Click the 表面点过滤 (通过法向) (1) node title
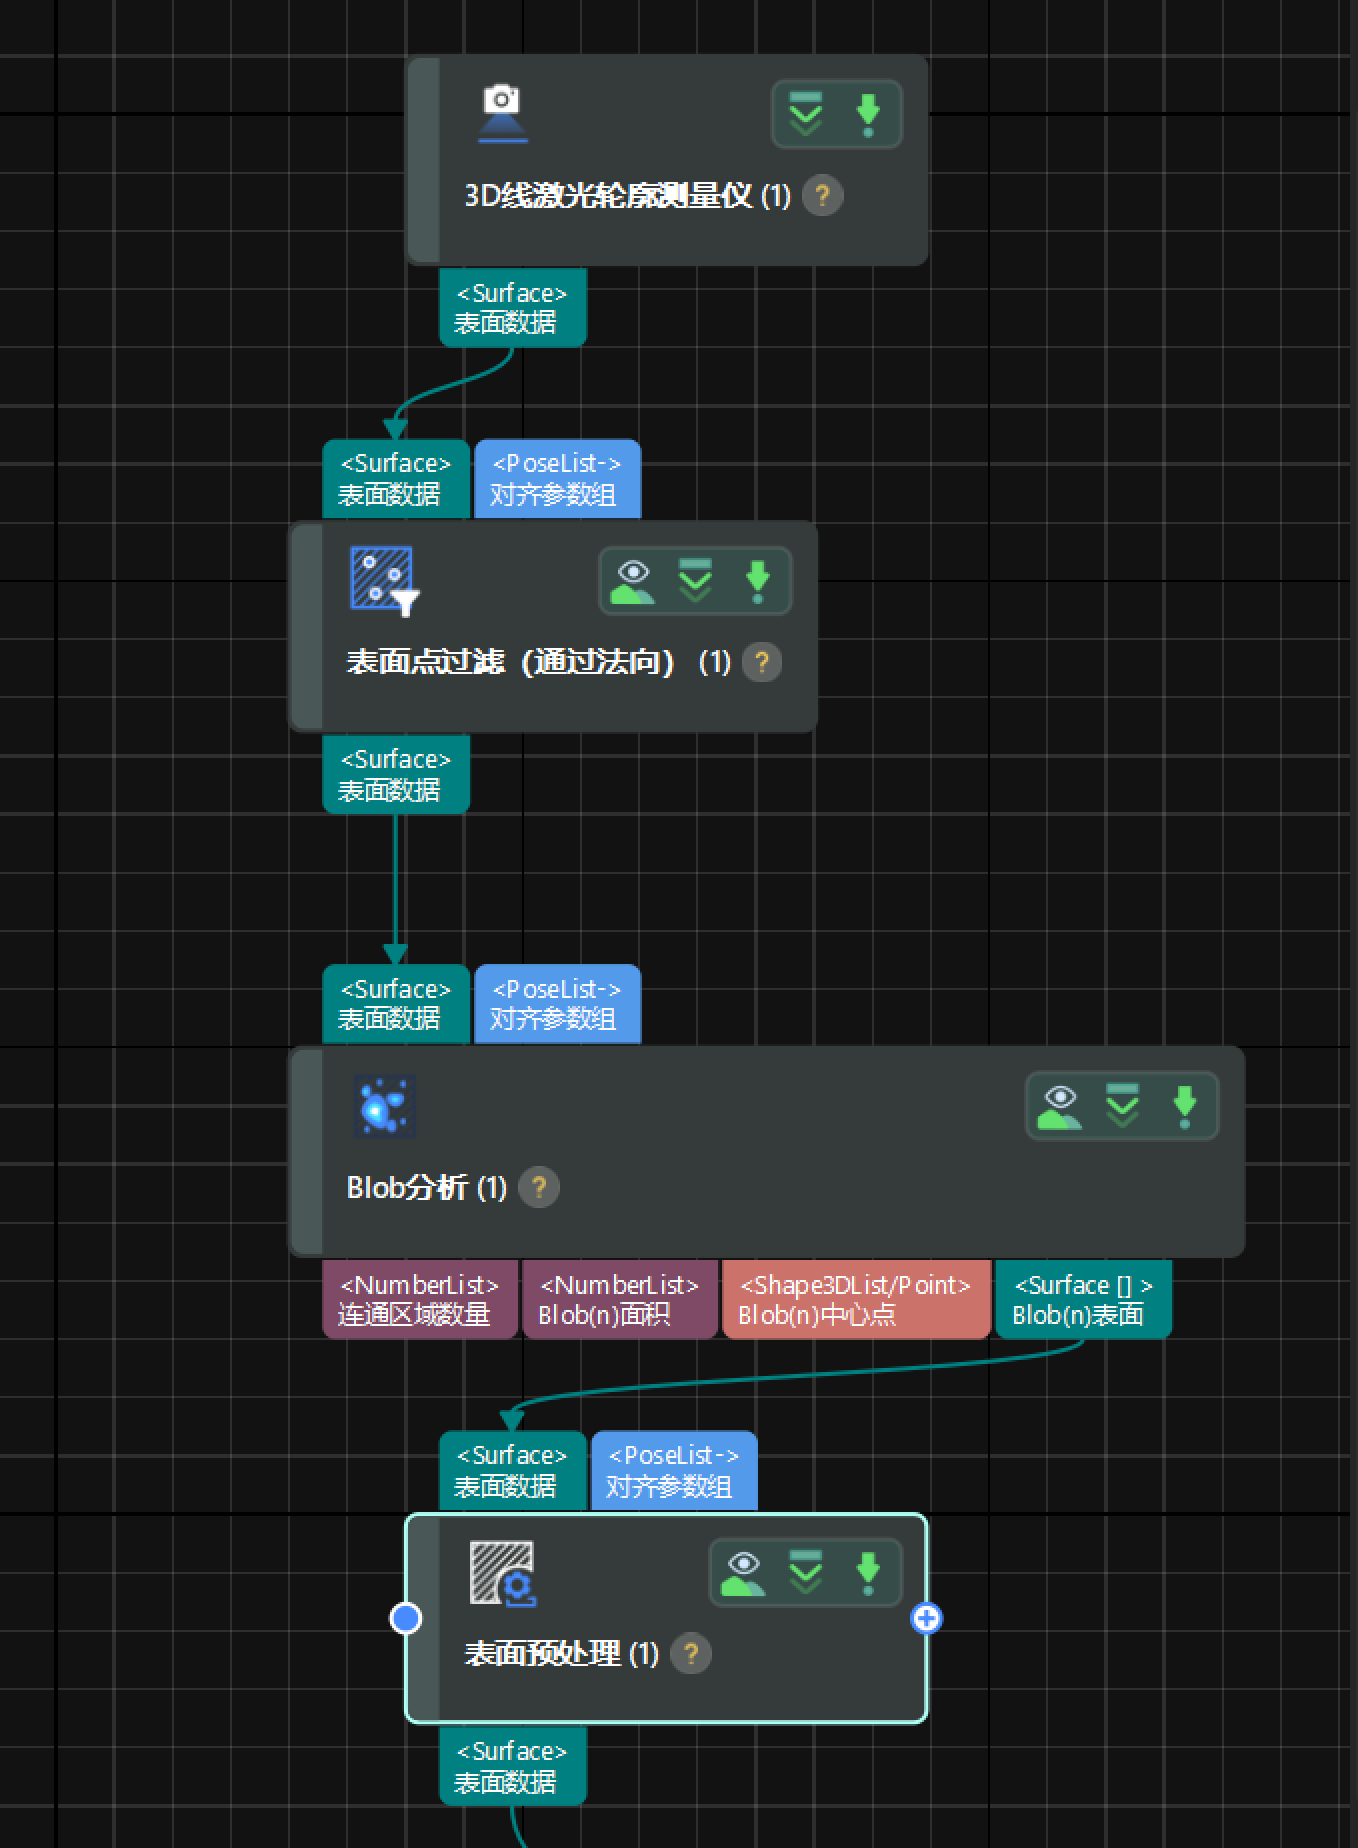This screenshot has height=1848, width=1358. click(539, 662)
